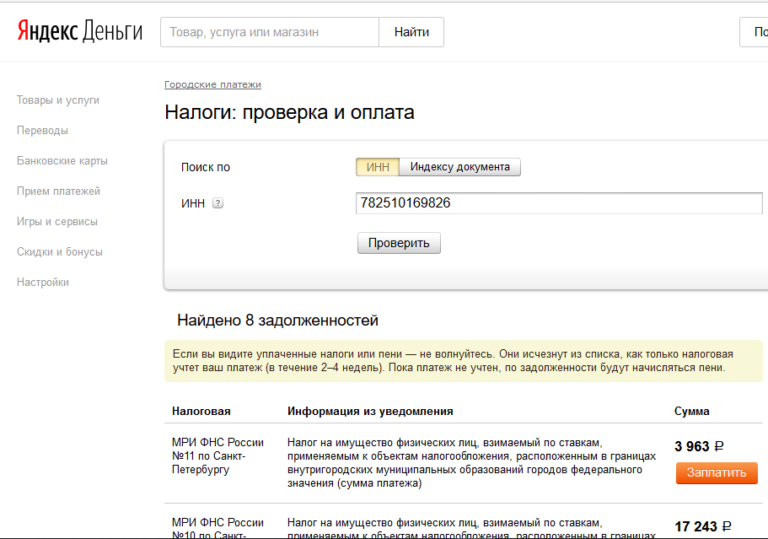Select search by ИНН toggle
The width and height of the screenshot is (768, 539).
coord(378,167)
